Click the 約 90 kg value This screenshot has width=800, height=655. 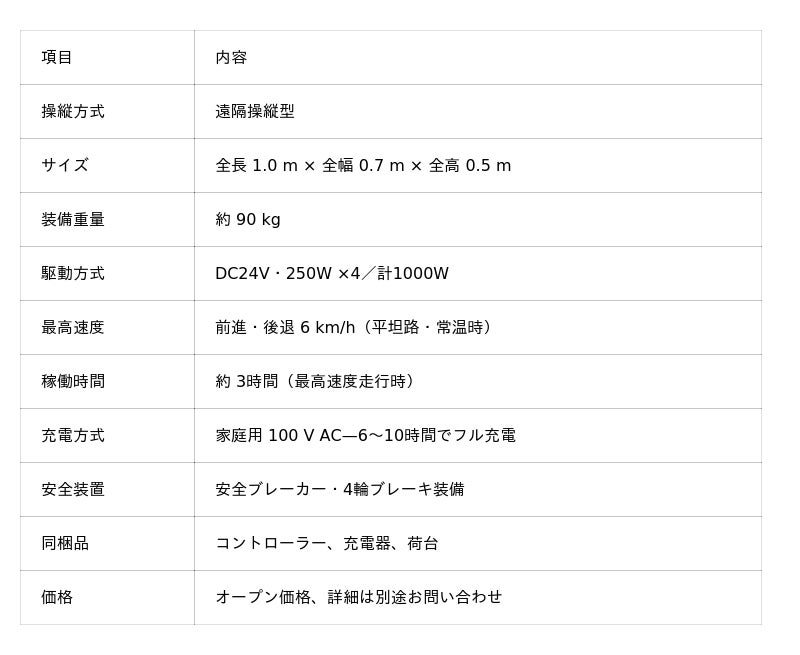pos(248,219)
